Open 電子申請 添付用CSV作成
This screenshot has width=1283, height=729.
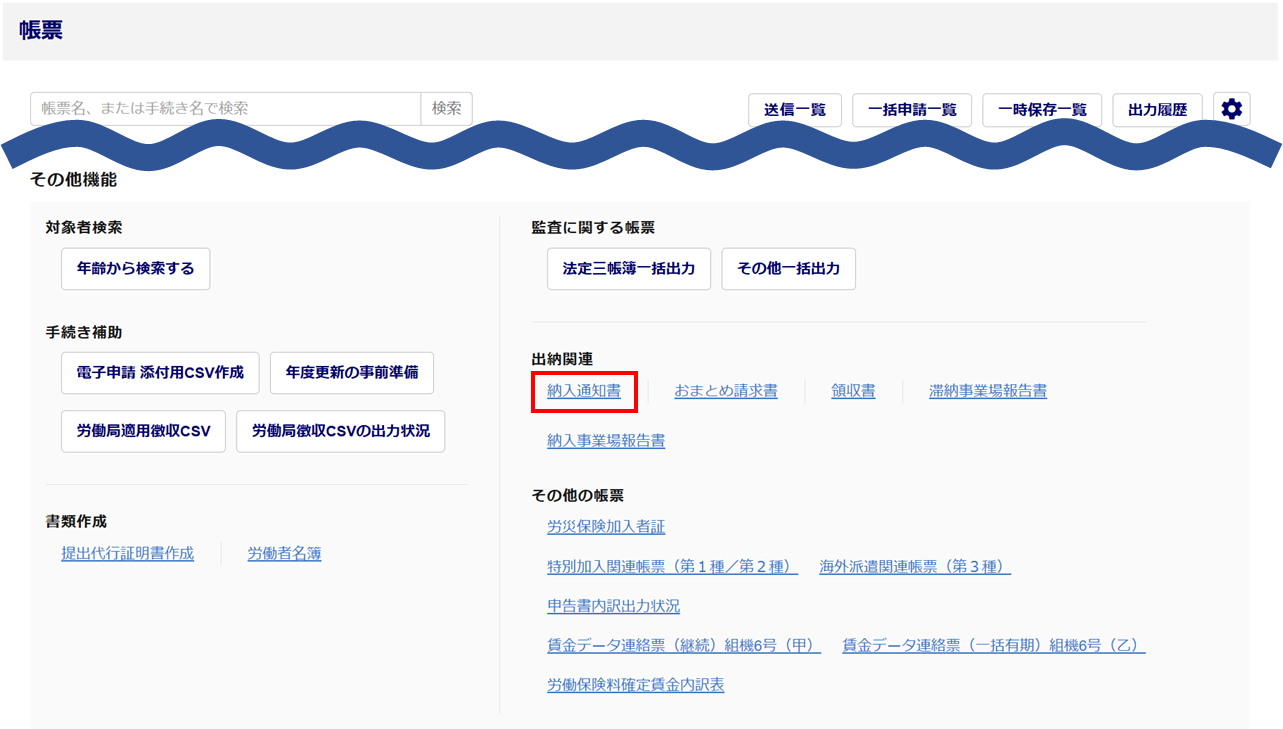tap(160, 373)
